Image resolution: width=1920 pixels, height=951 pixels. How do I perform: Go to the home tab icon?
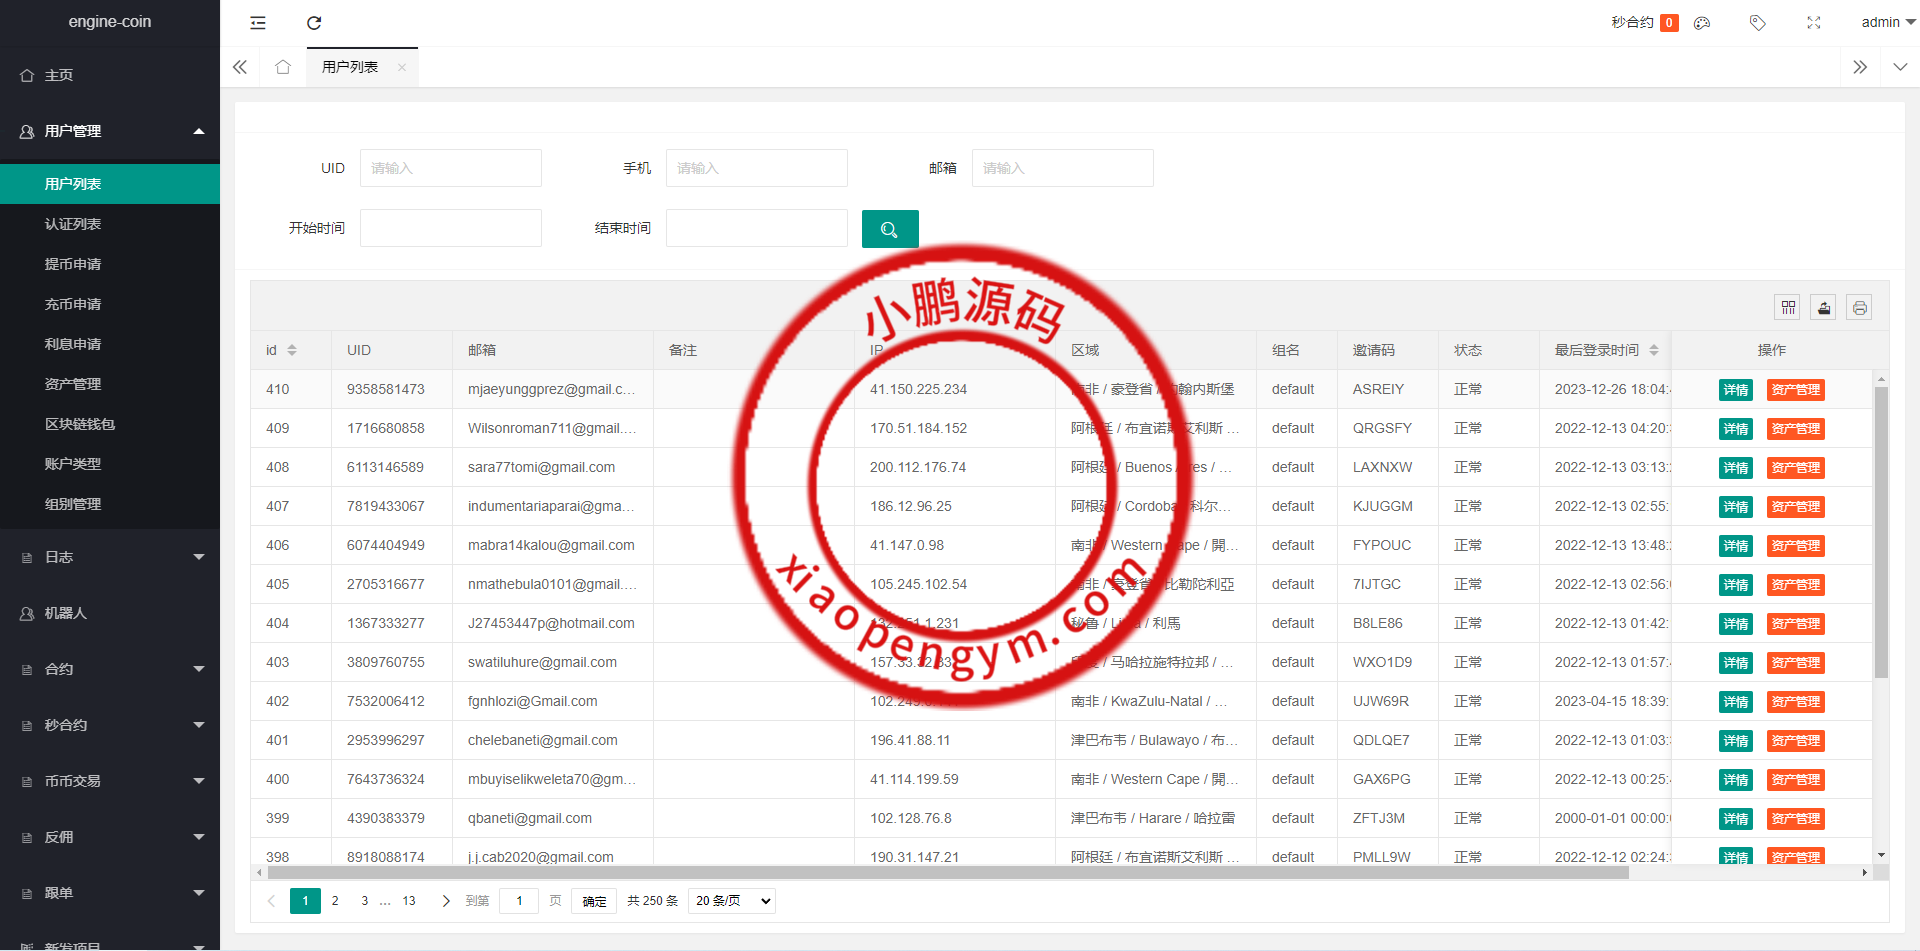point(283,67)
